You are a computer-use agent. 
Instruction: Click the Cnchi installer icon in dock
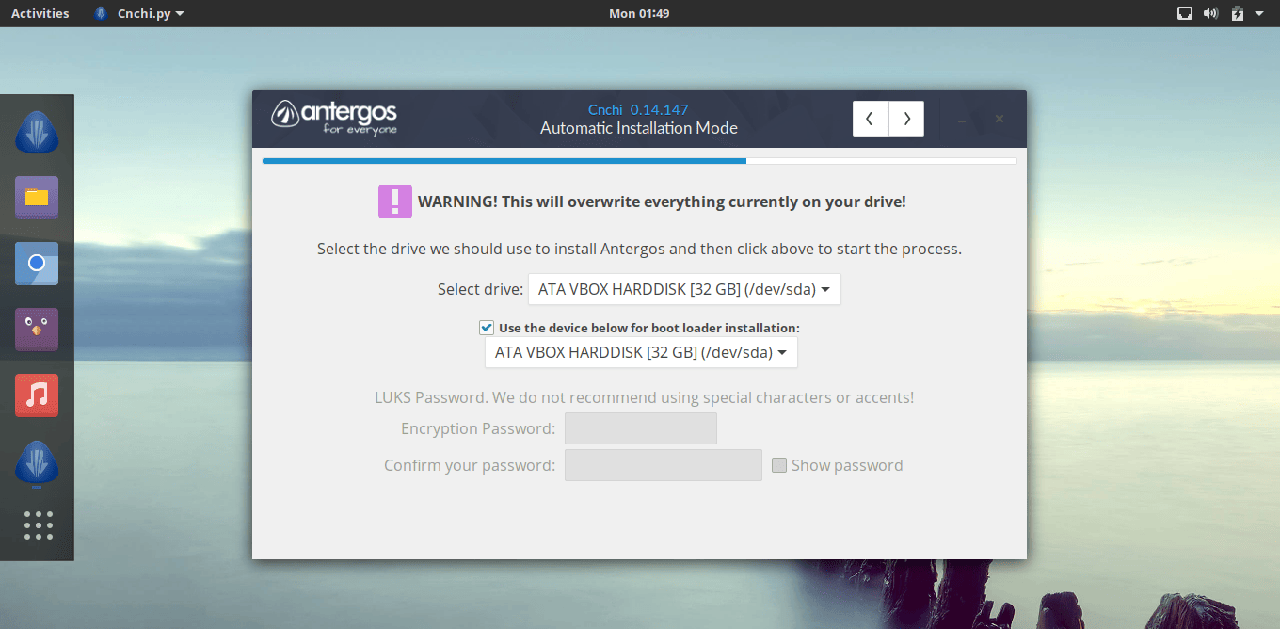coord(37,132)
